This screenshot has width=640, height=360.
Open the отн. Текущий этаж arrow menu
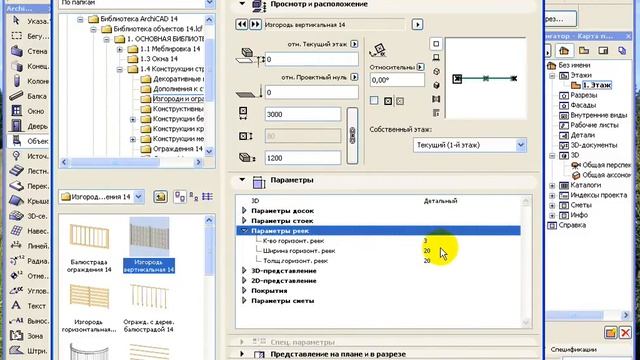tap(354, 44)
